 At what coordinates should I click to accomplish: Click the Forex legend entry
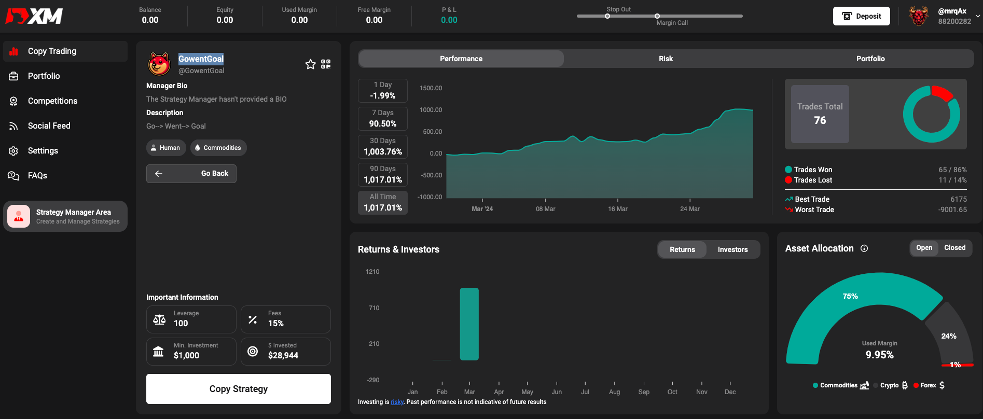[x=929, y=386]
